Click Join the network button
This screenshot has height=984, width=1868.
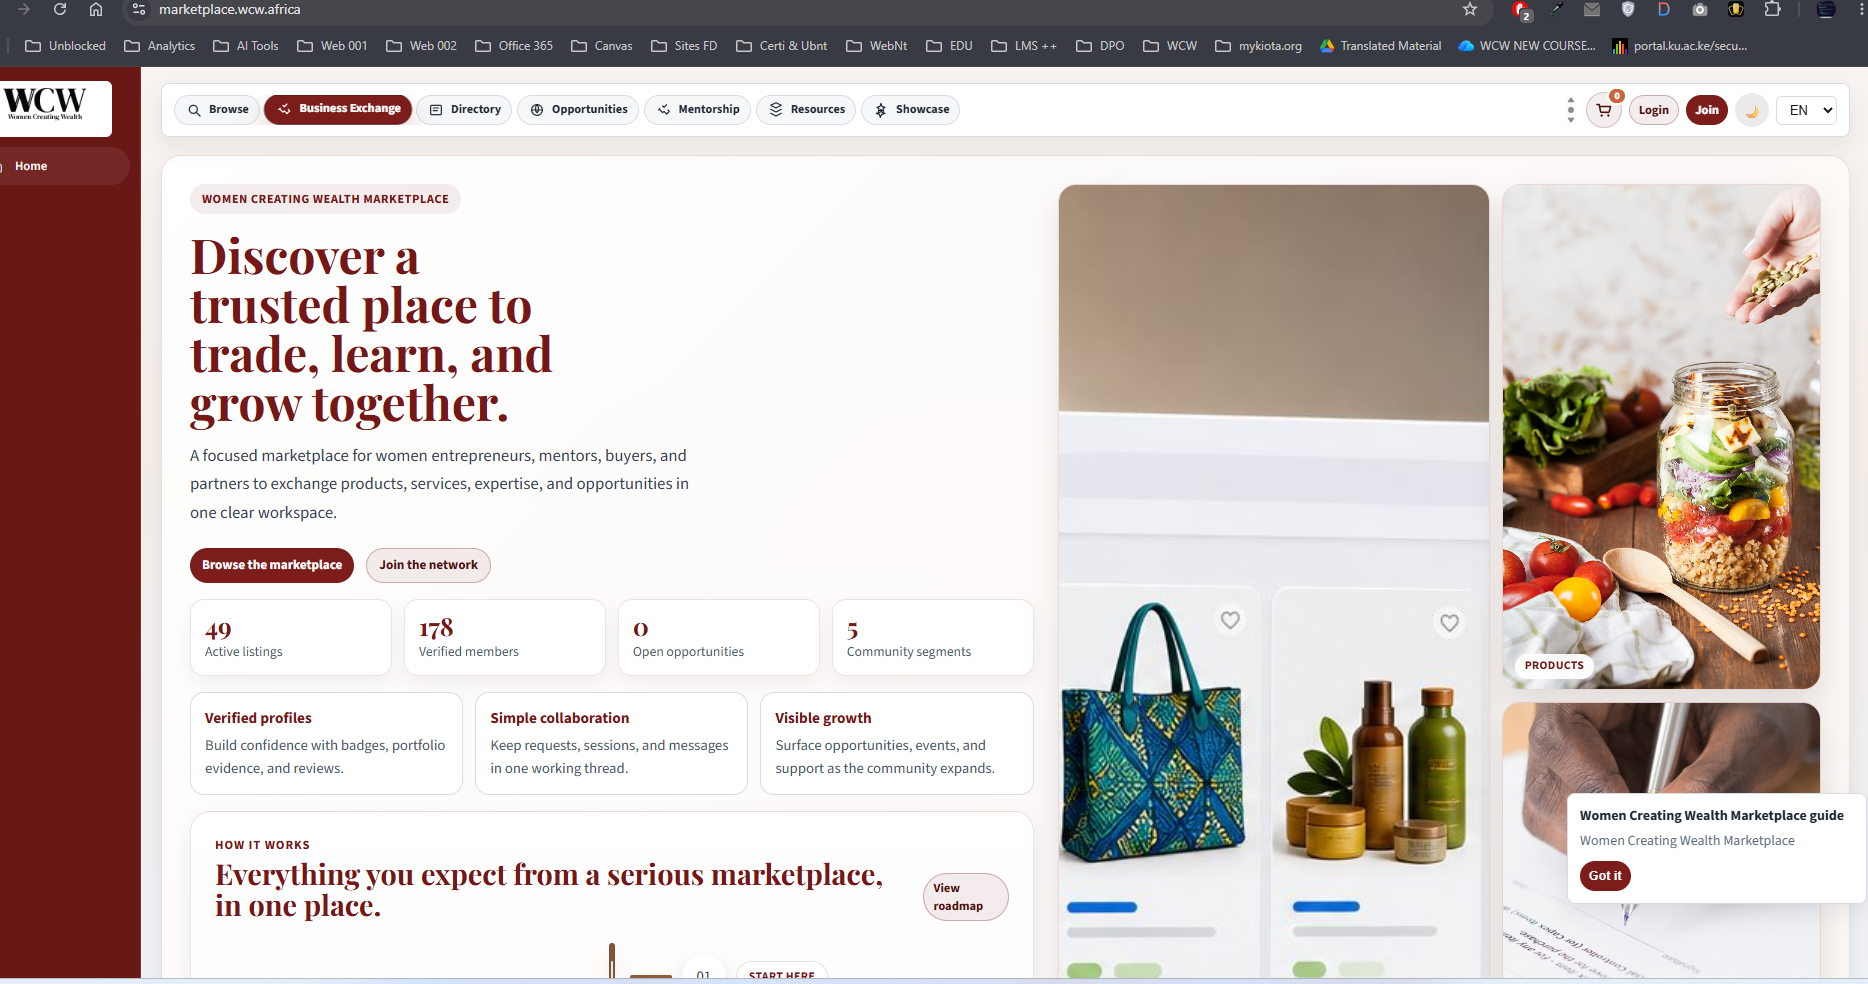point(428,565)
